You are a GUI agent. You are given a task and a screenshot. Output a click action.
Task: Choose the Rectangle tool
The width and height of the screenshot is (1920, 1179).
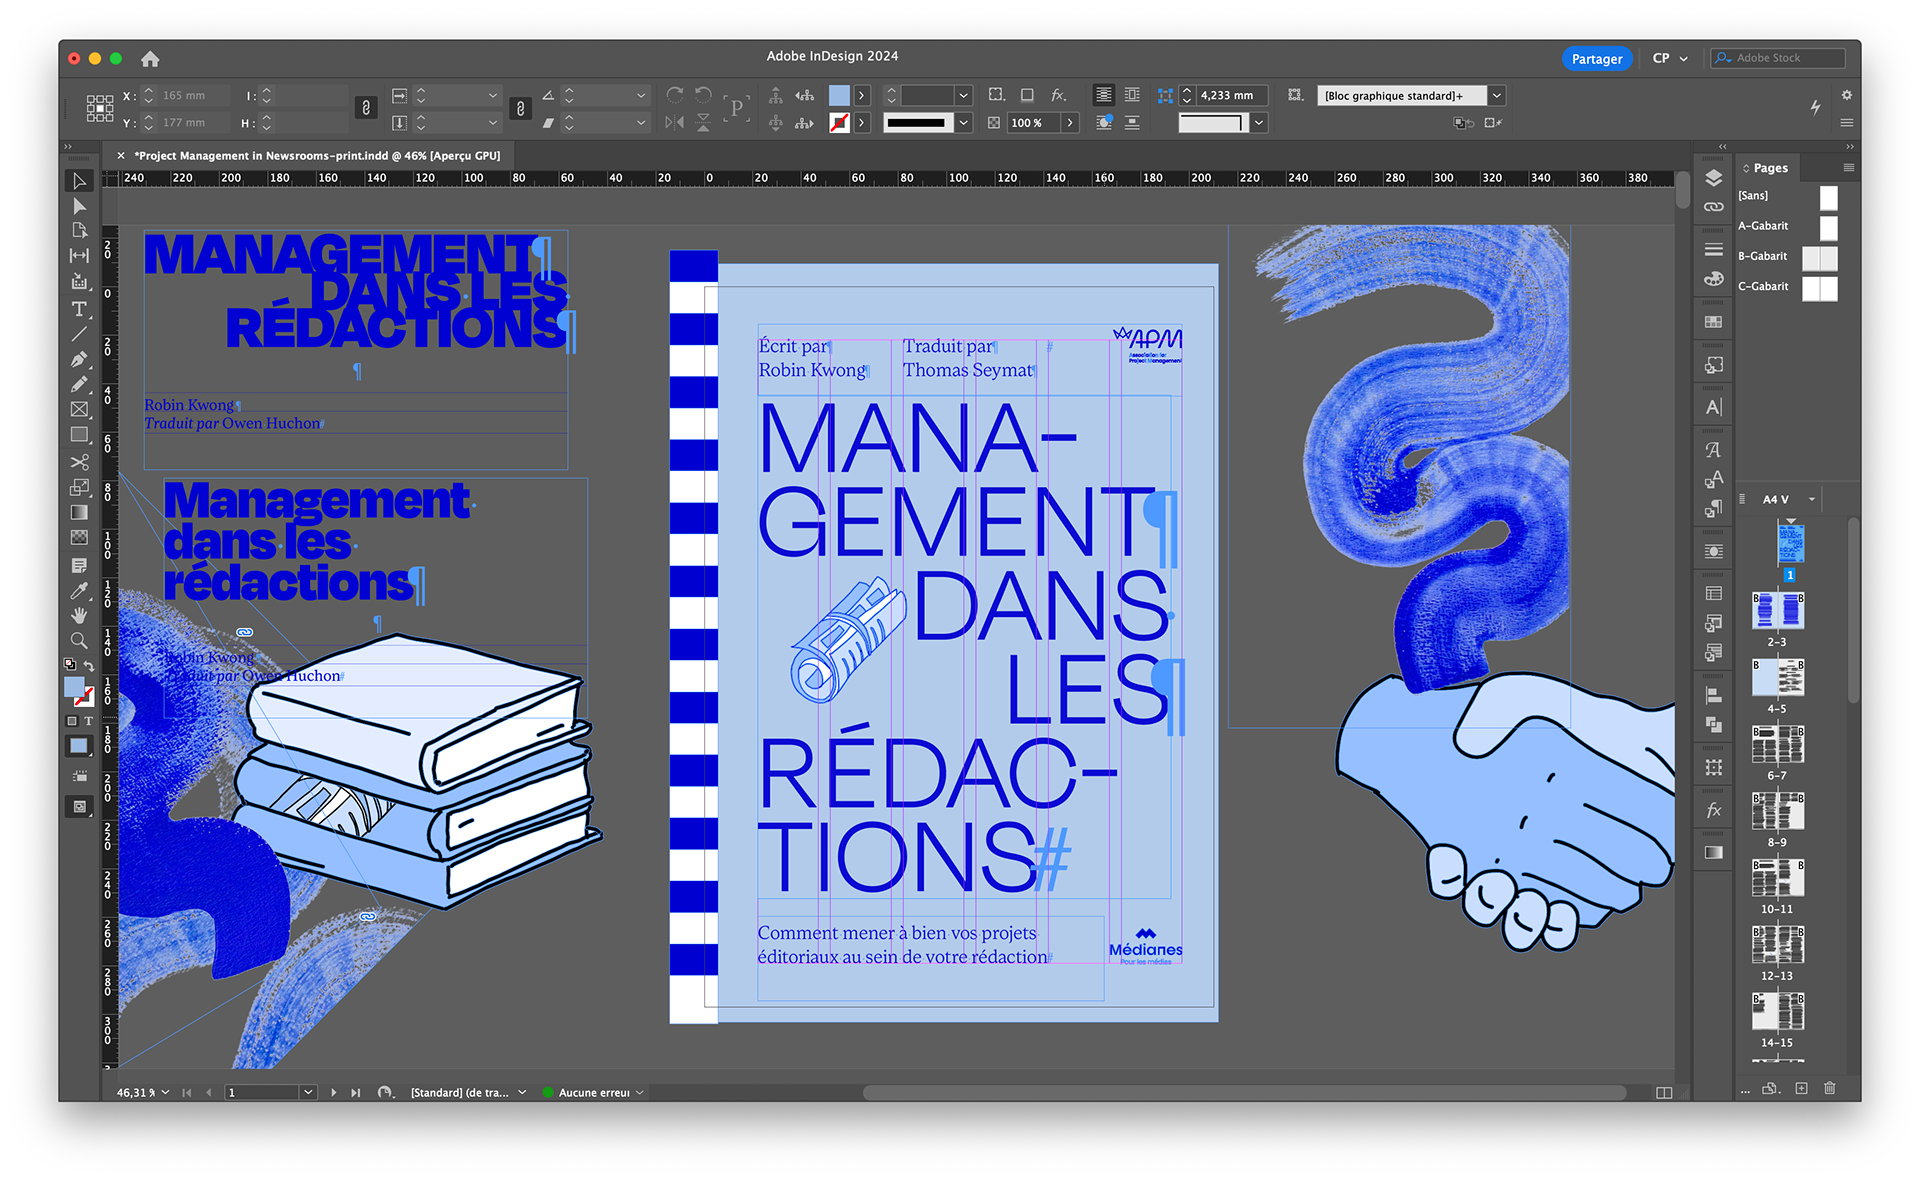(x=79, y=435)
